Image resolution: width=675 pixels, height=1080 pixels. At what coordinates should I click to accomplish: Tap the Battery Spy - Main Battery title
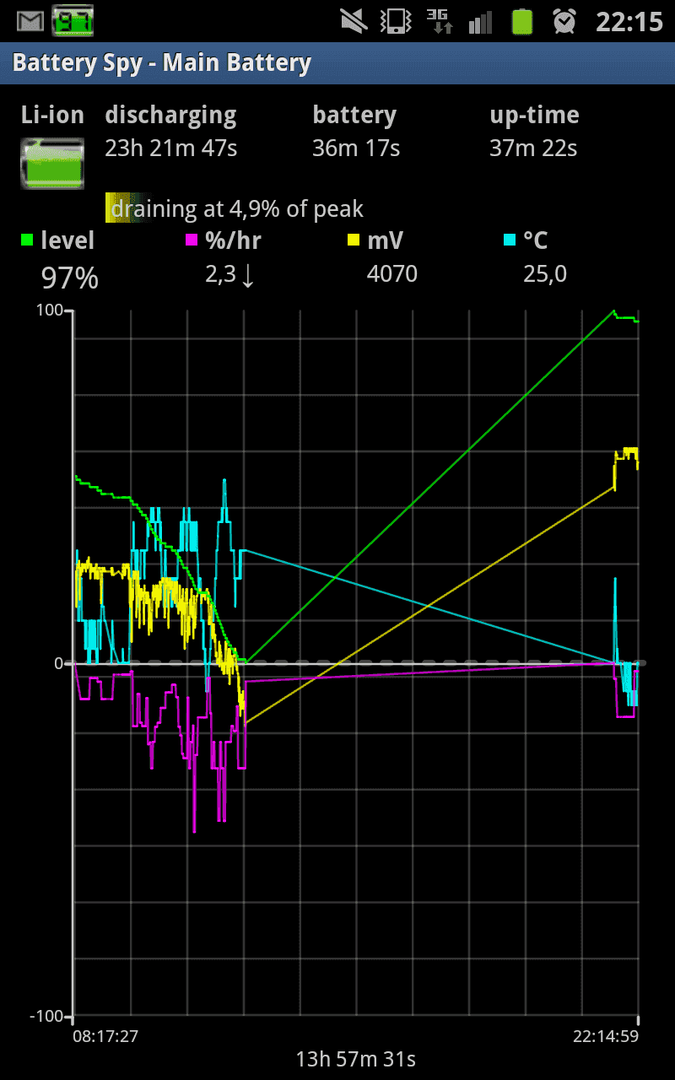(162, 63)
